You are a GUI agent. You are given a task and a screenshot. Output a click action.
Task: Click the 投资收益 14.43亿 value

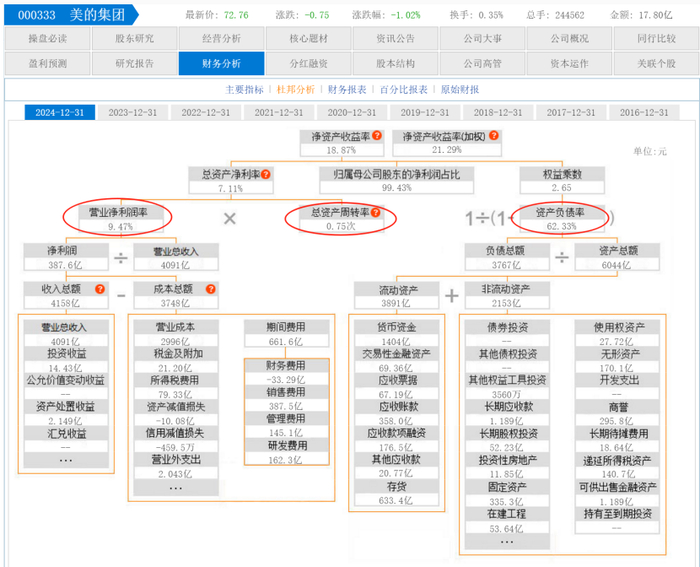coord(66,368)
